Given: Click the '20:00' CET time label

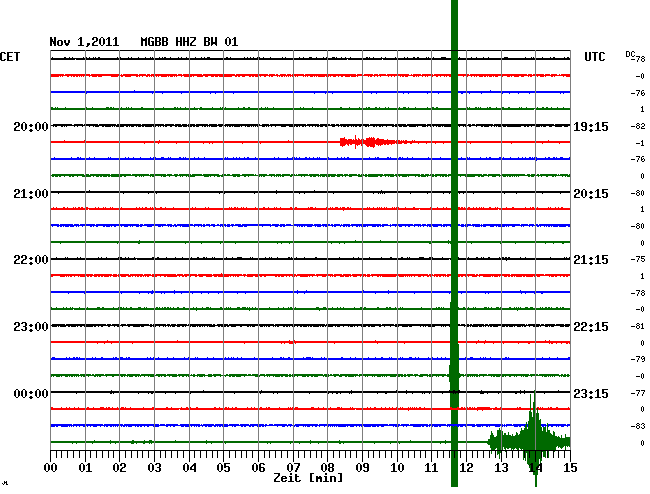Looking at the screenshot, I should point(31,126).
